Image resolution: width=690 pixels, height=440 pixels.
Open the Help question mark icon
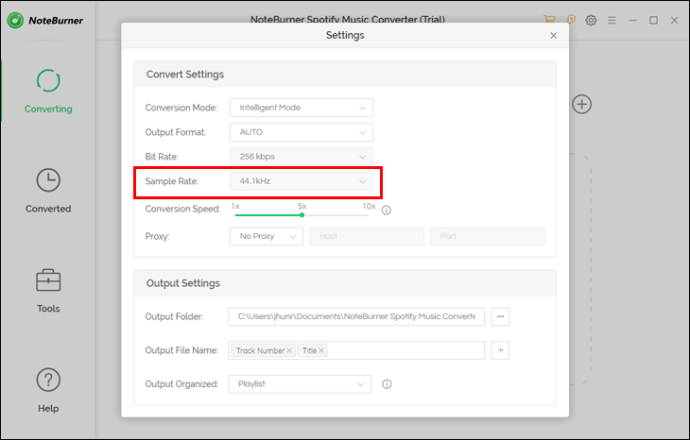click(48, 380)
